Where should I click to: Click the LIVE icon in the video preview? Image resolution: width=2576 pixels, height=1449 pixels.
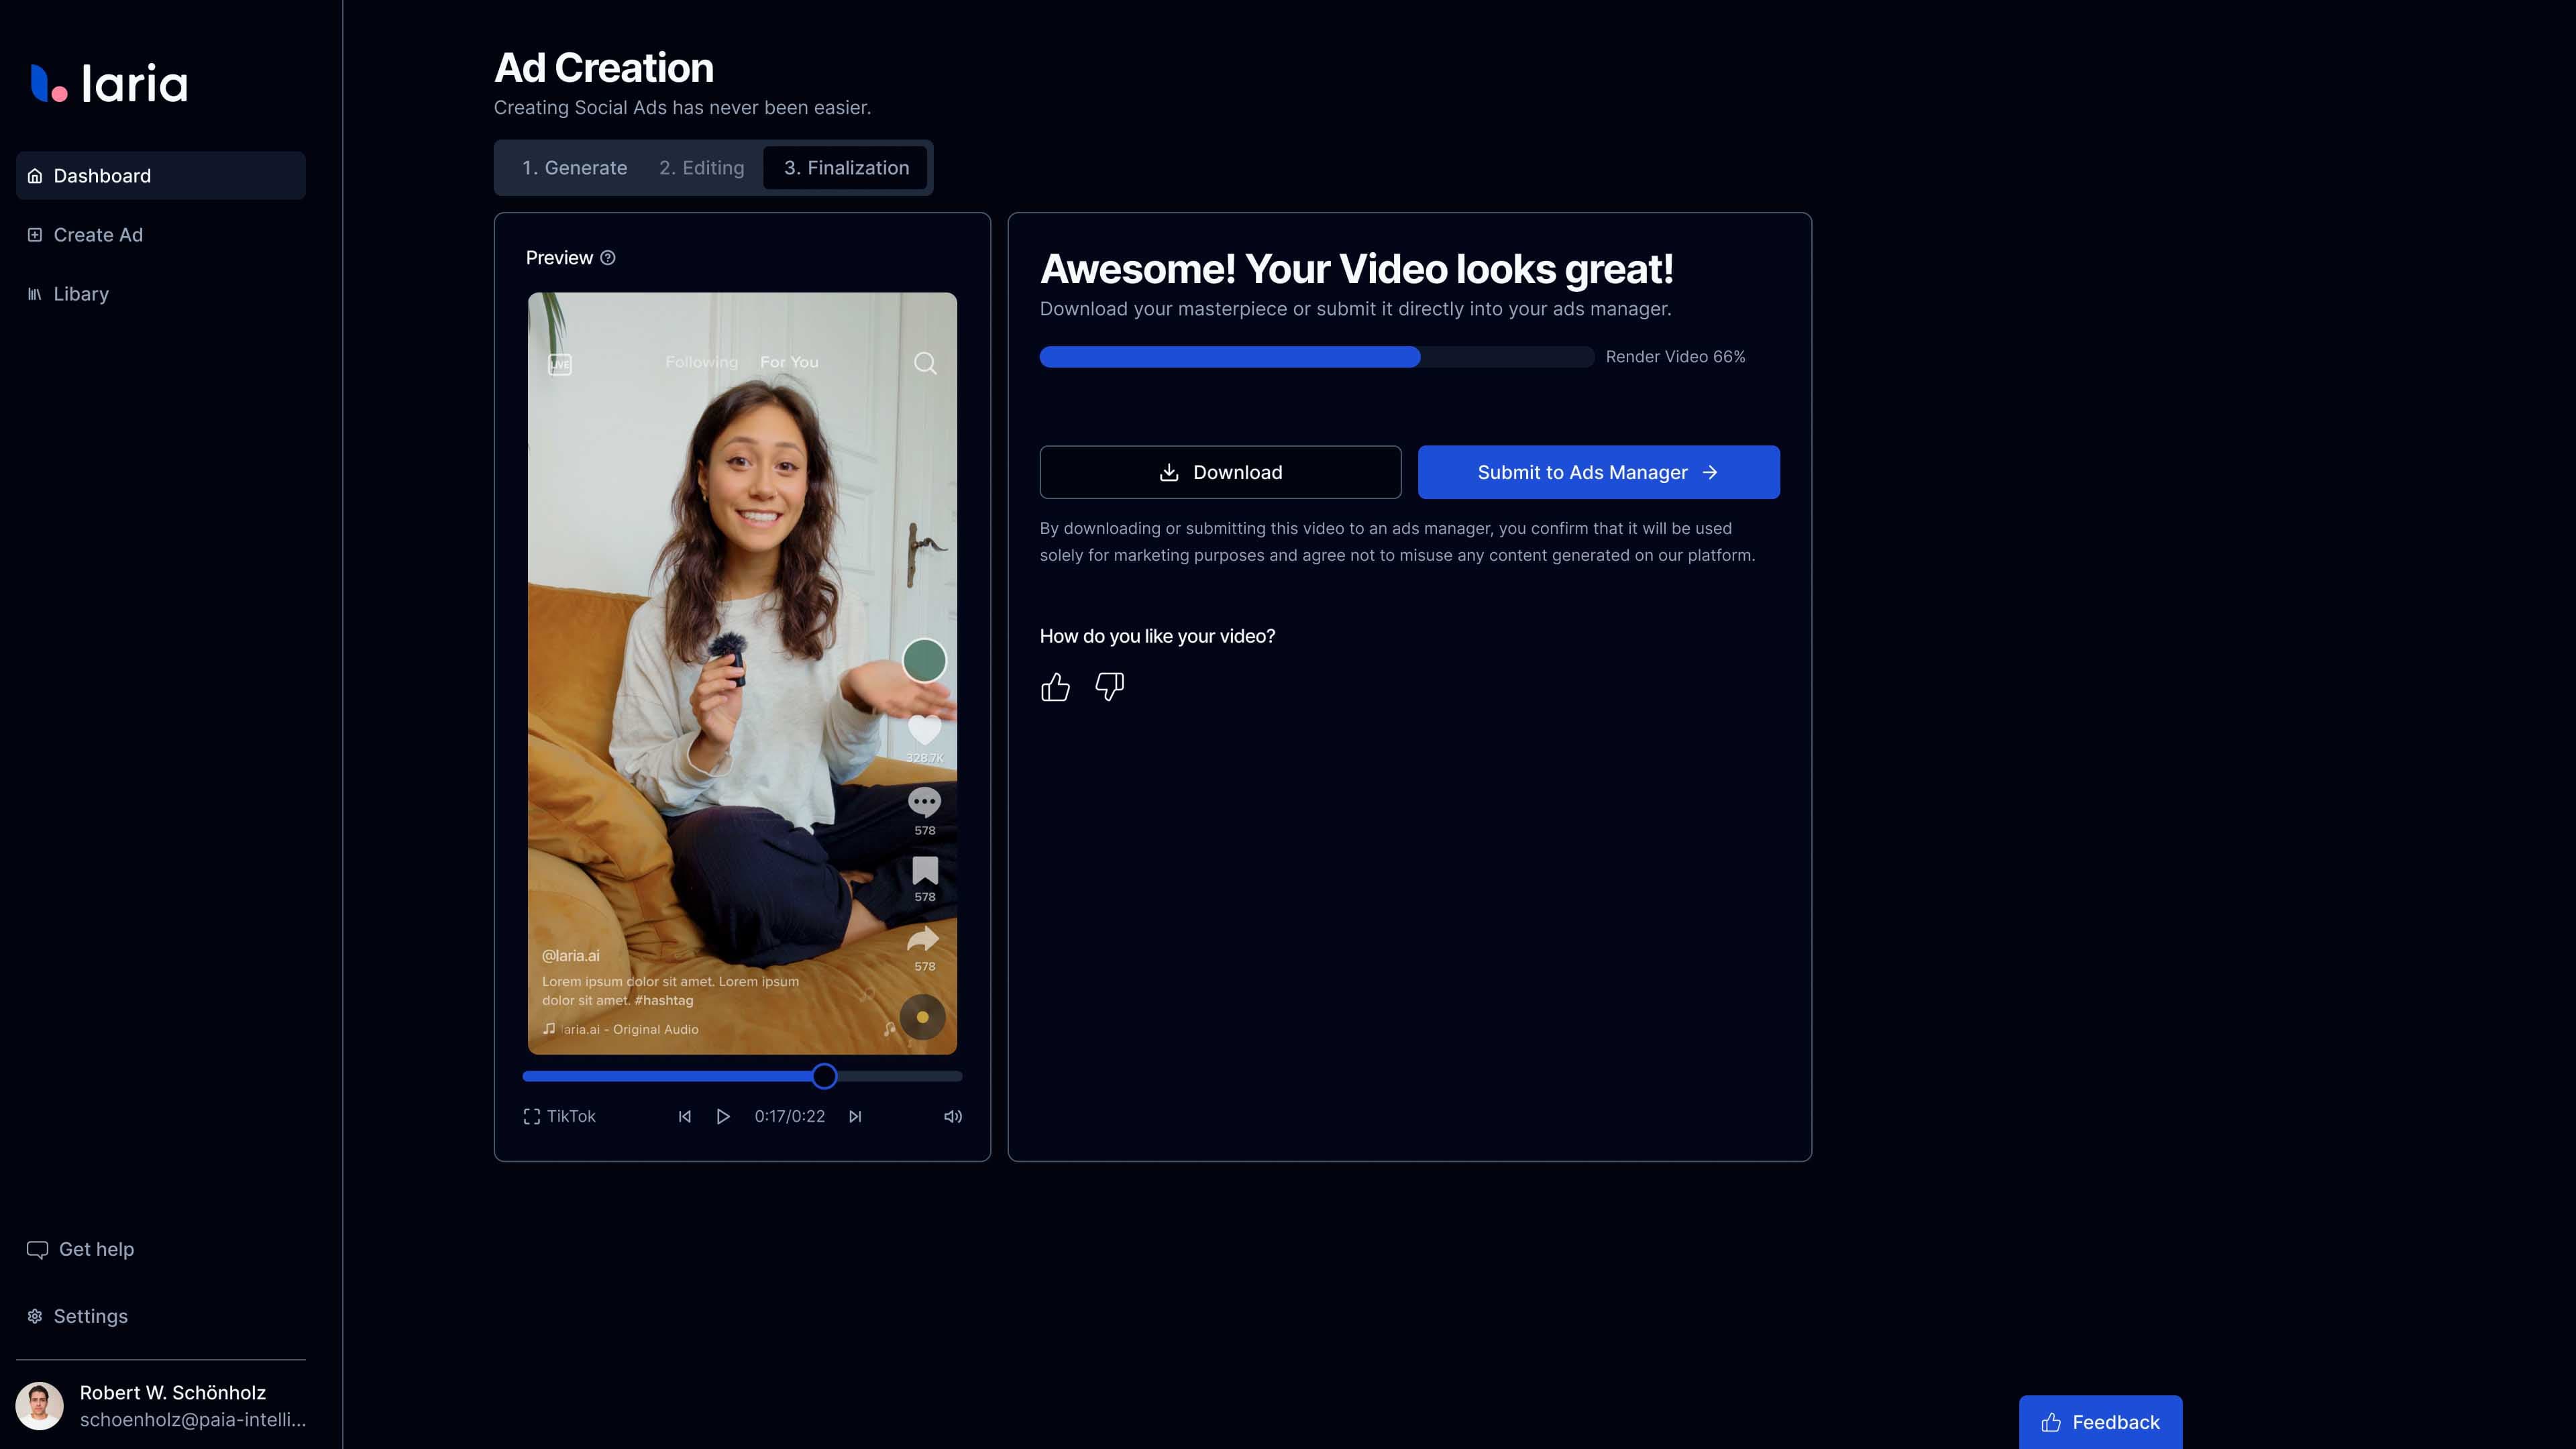click(x=560, y=364)
